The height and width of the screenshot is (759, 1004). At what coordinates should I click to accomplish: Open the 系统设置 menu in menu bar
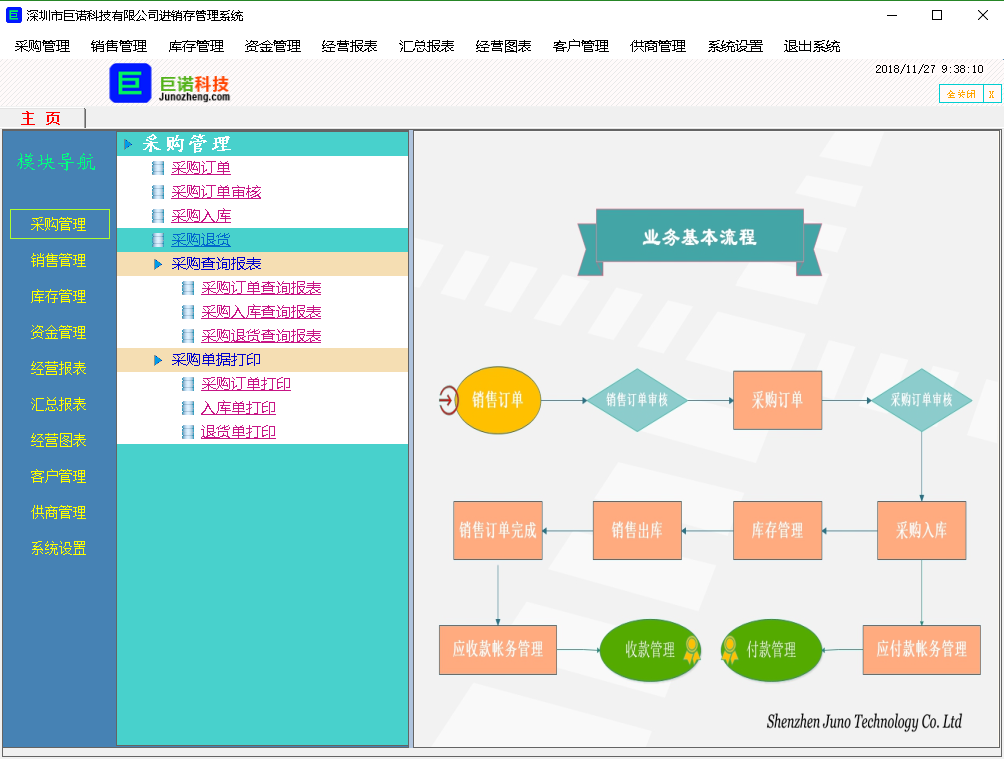click(x=735, y=46)
